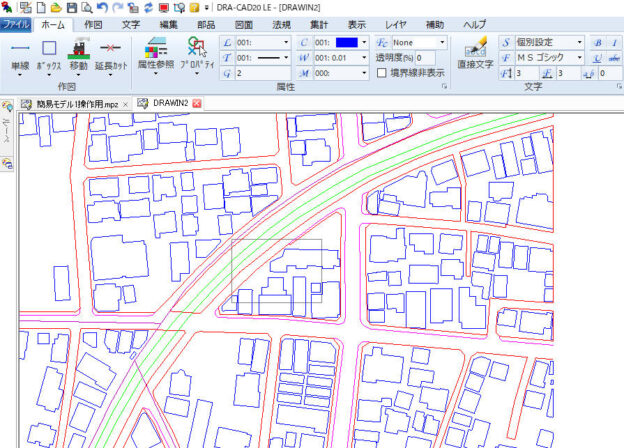Open the line width 001: 0.01 dropdown

(364, 58)
